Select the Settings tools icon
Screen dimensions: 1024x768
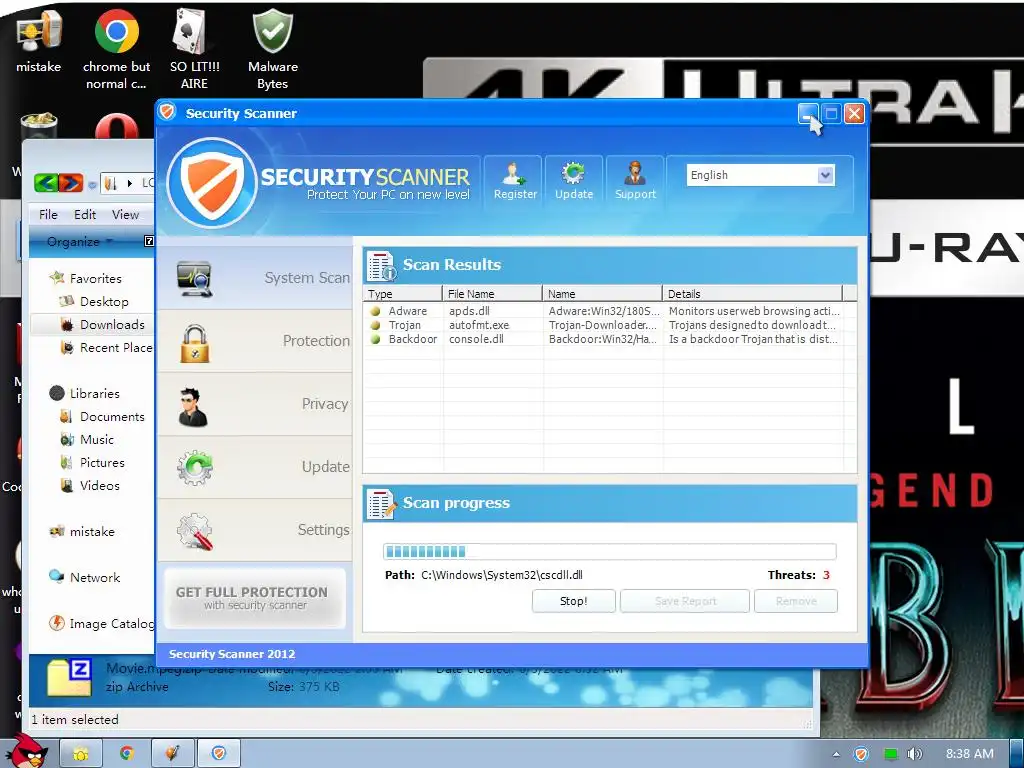pyautogui.click(x=195, y=531)
